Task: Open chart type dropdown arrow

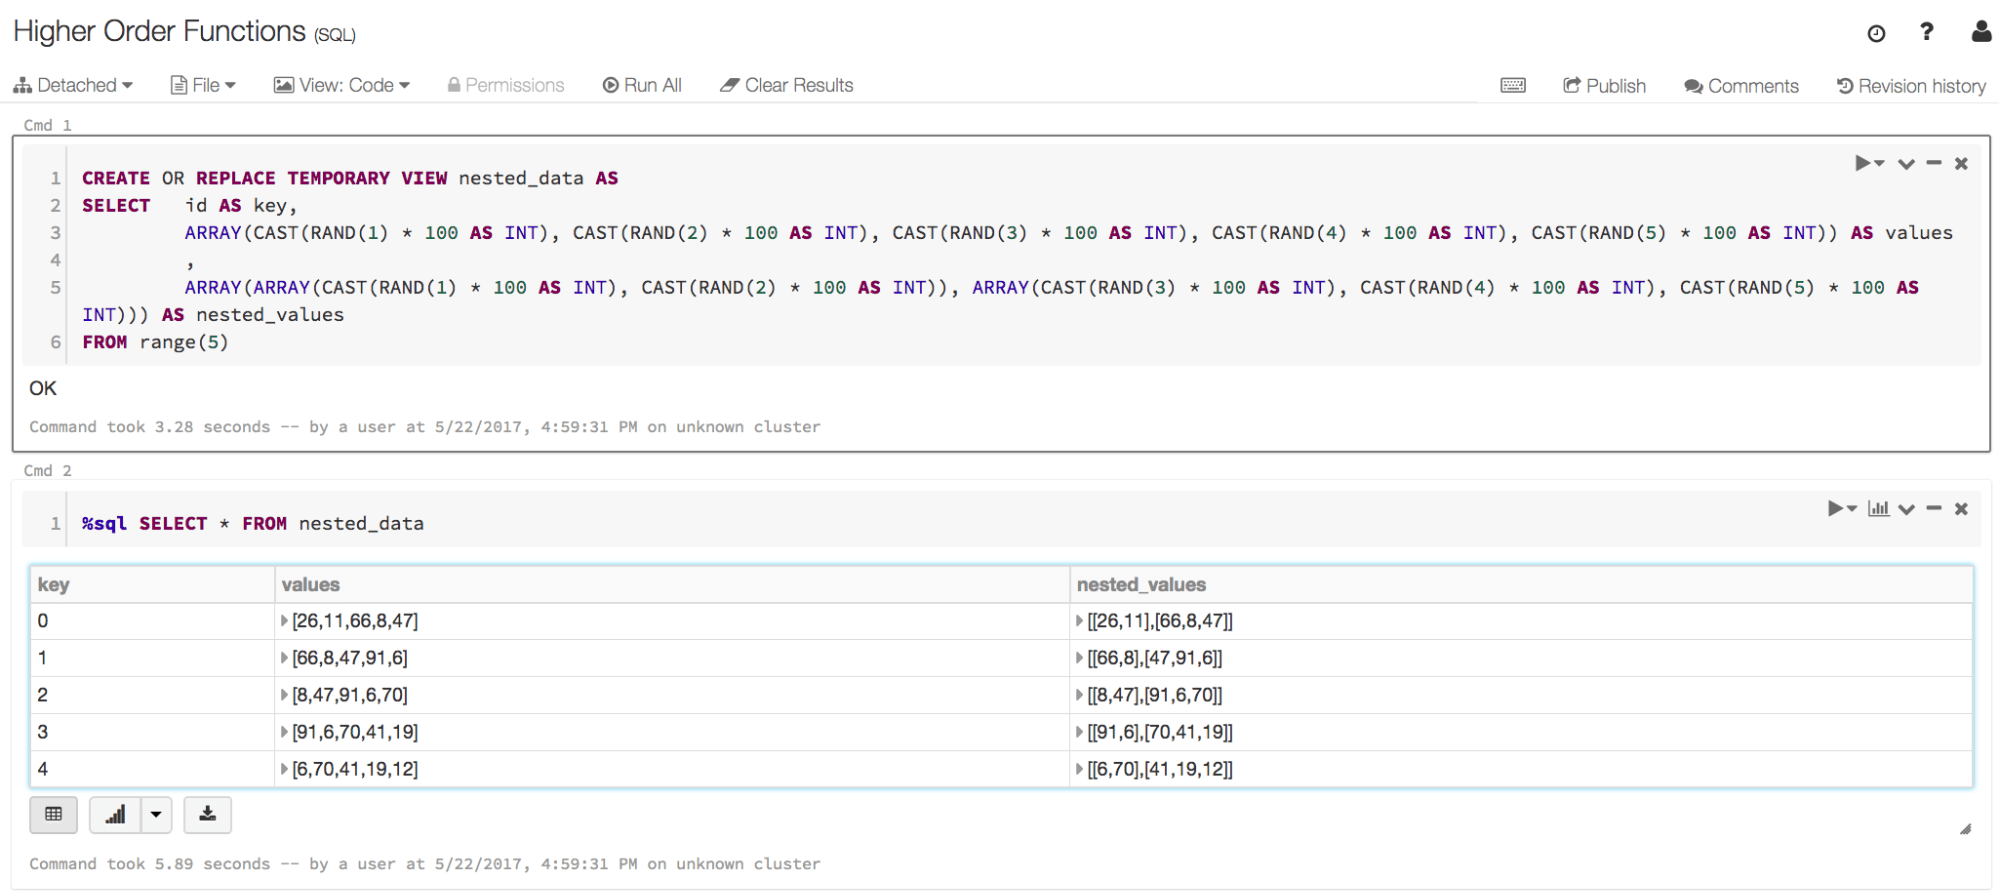Action: point(156,815)
